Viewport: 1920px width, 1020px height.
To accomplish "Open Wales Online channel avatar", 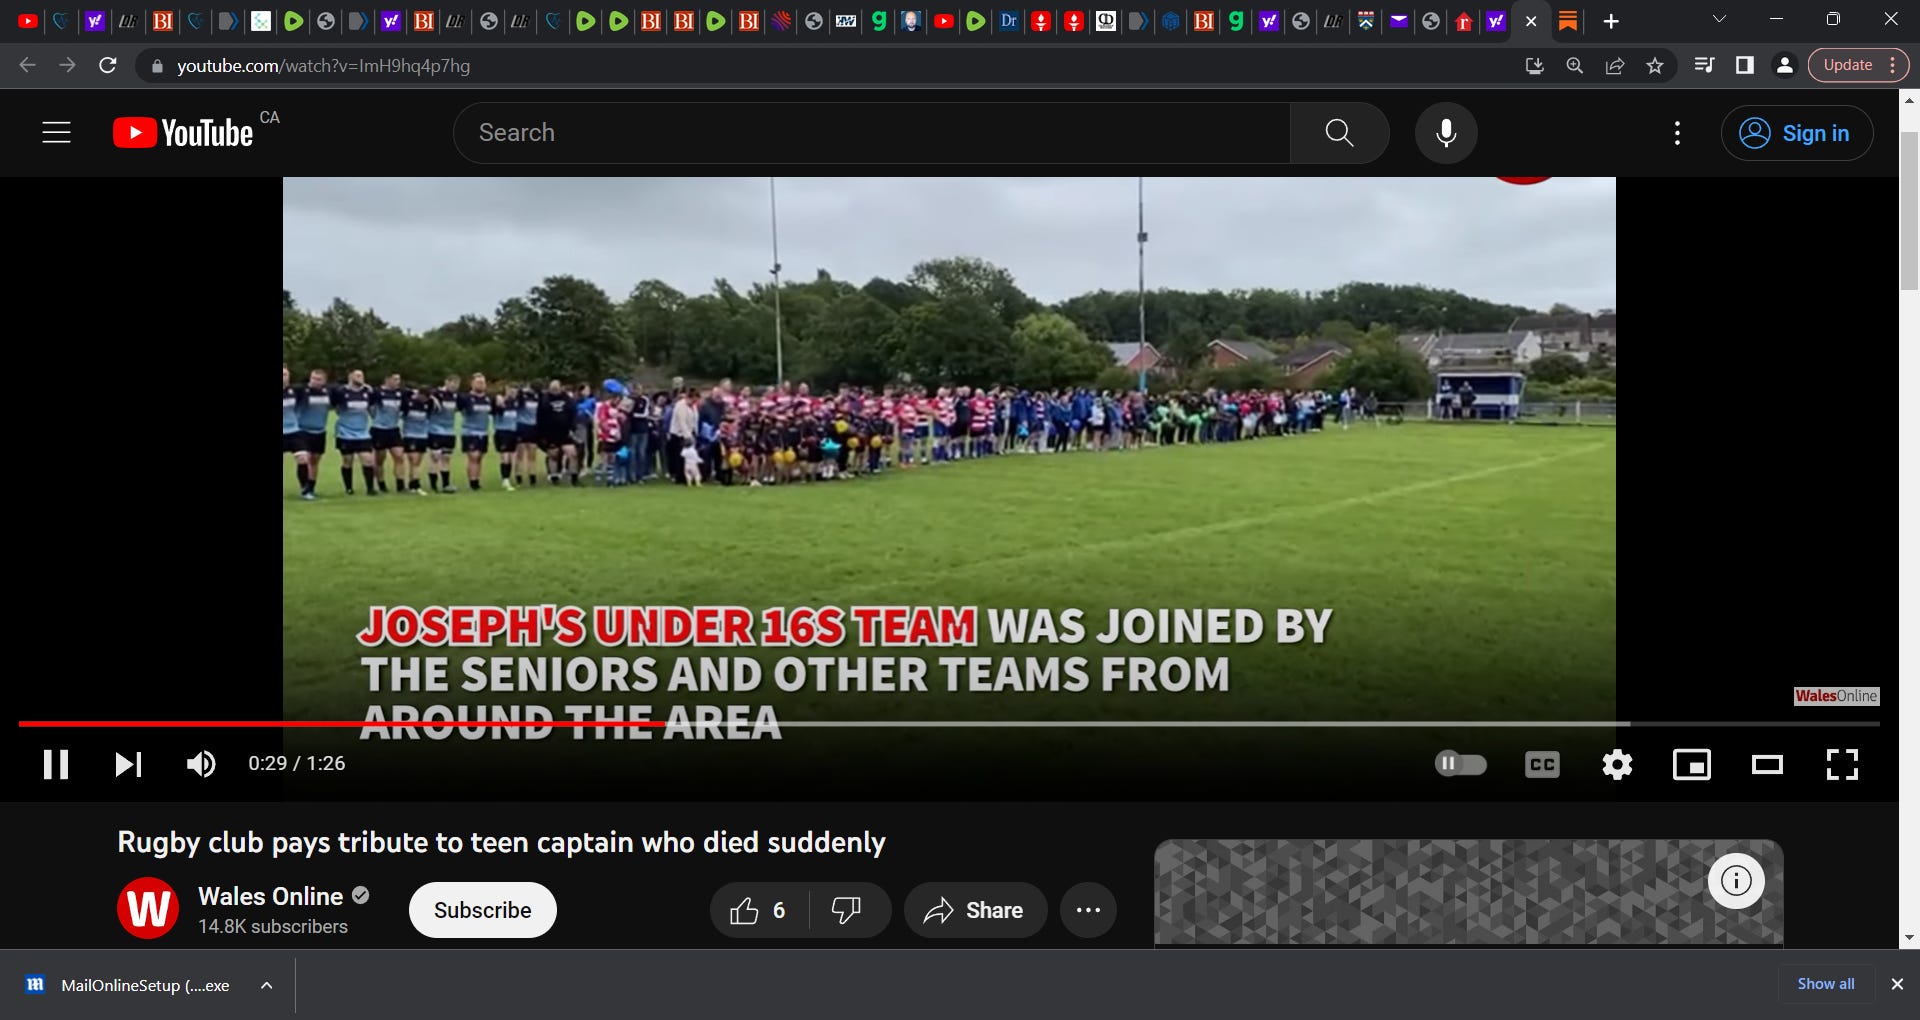I will coord(148,909).
